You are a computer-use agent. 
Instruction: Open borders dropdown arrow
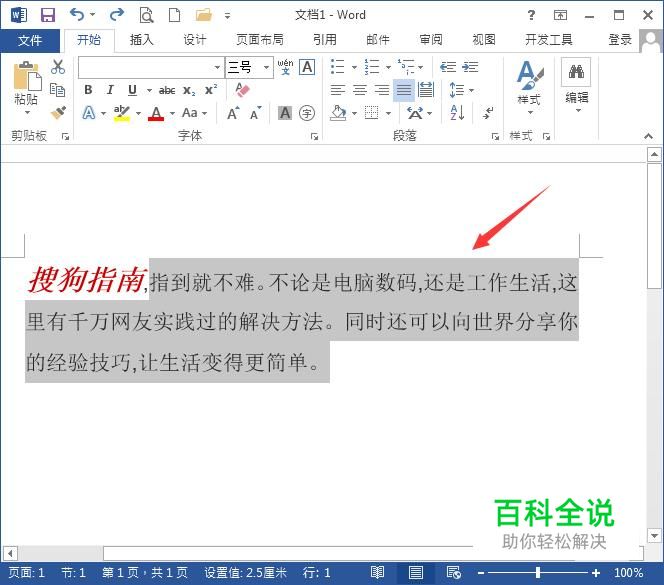[x=388, y=113]
